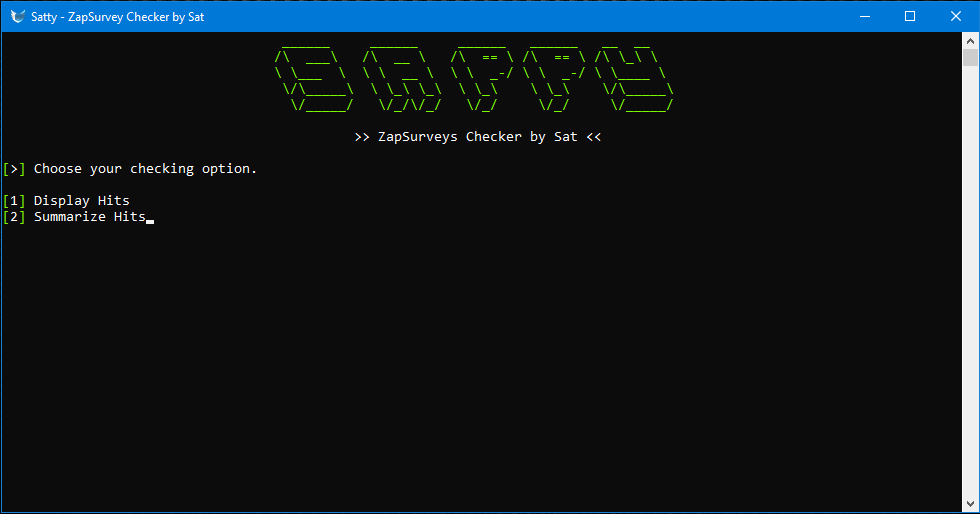Click the [>] prompt marker
Screen dimensions: 980x514
click(14, 169)
